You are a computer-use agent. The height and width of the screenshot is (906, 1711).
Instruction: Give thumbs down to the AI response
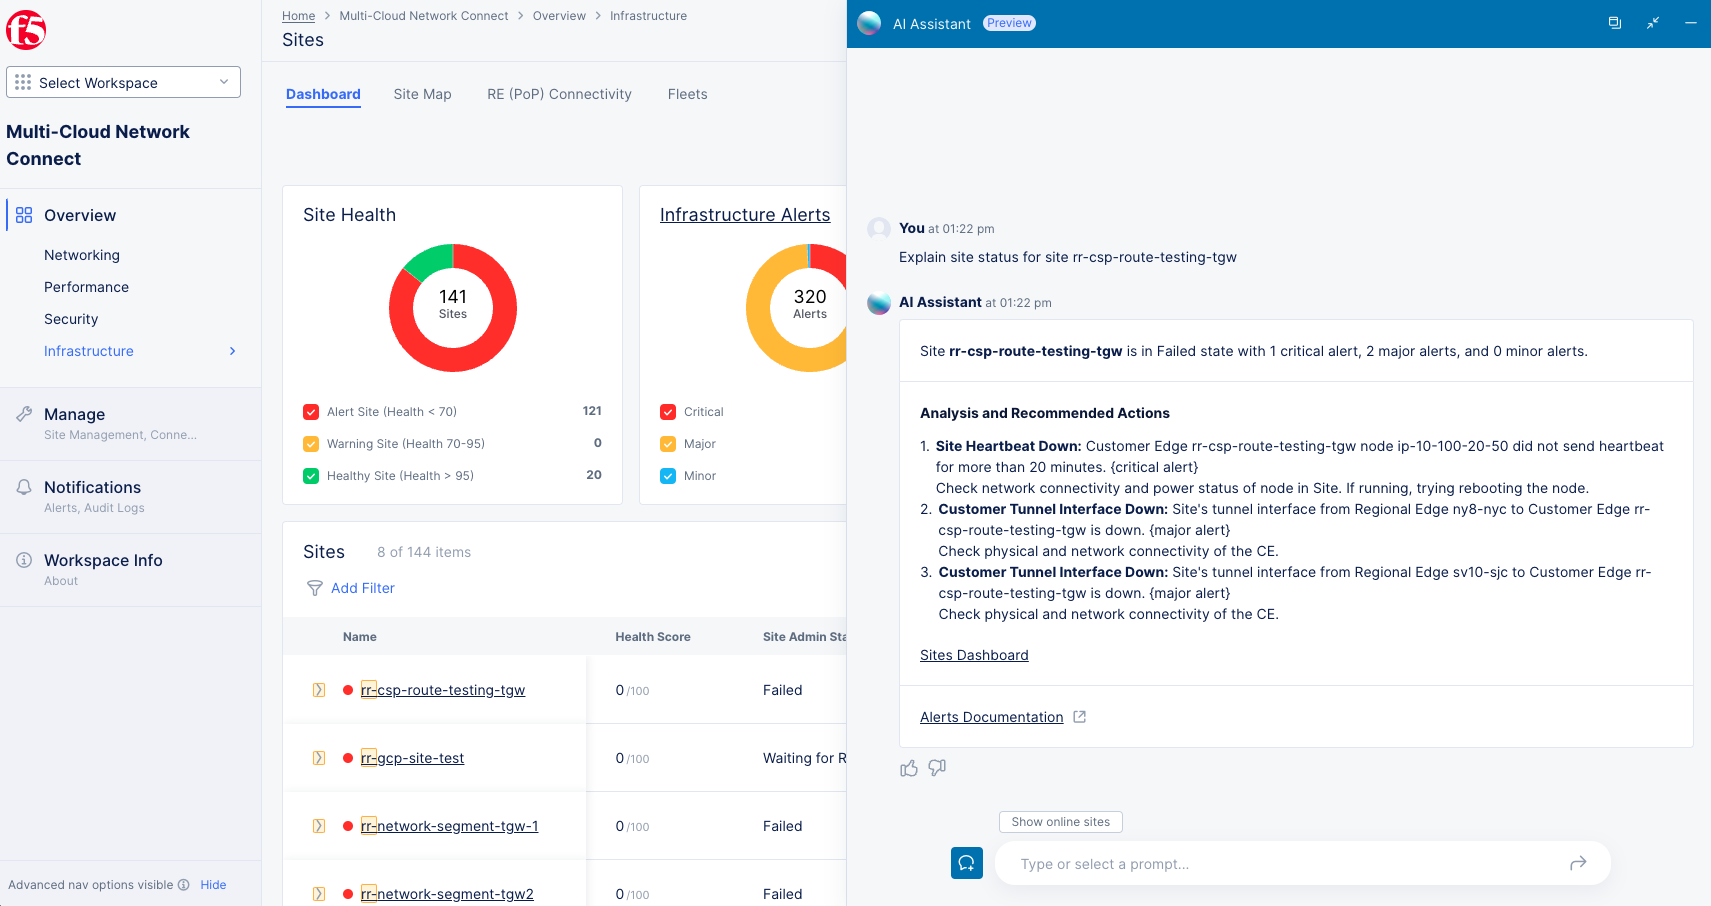click(x=937, y=768)
